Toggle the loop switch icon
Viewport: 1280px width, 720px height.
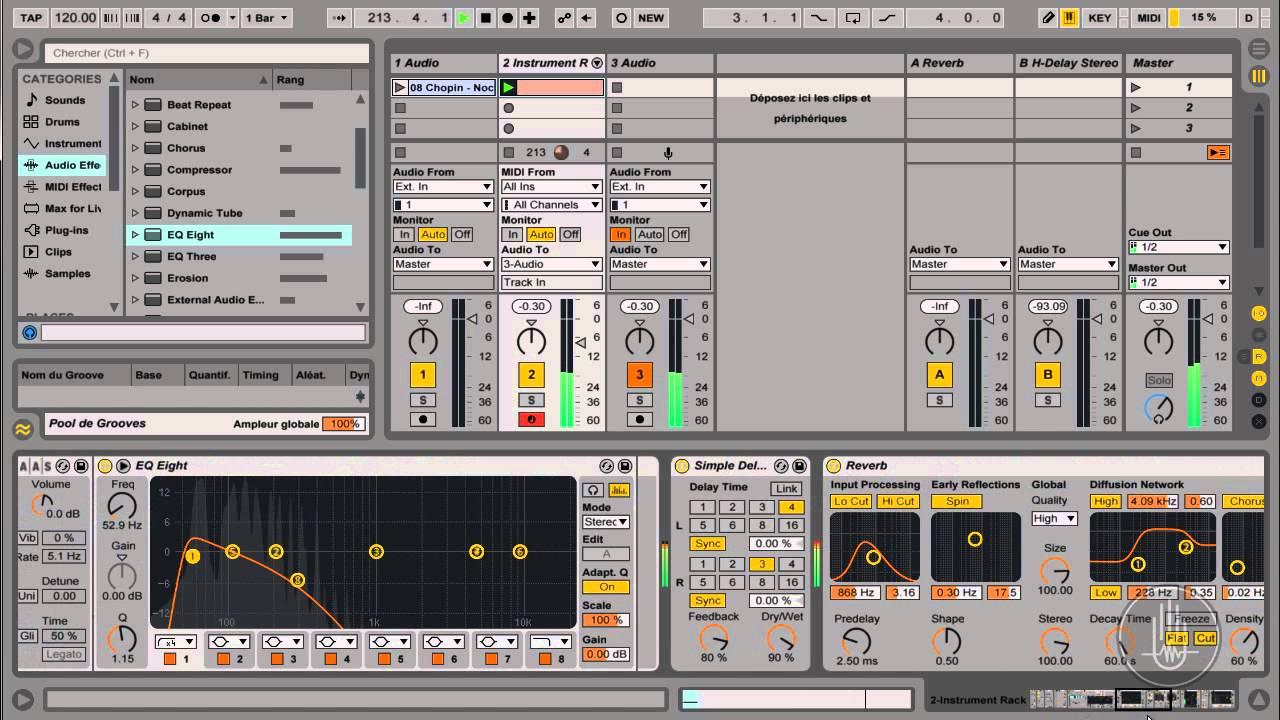(854, 18)
